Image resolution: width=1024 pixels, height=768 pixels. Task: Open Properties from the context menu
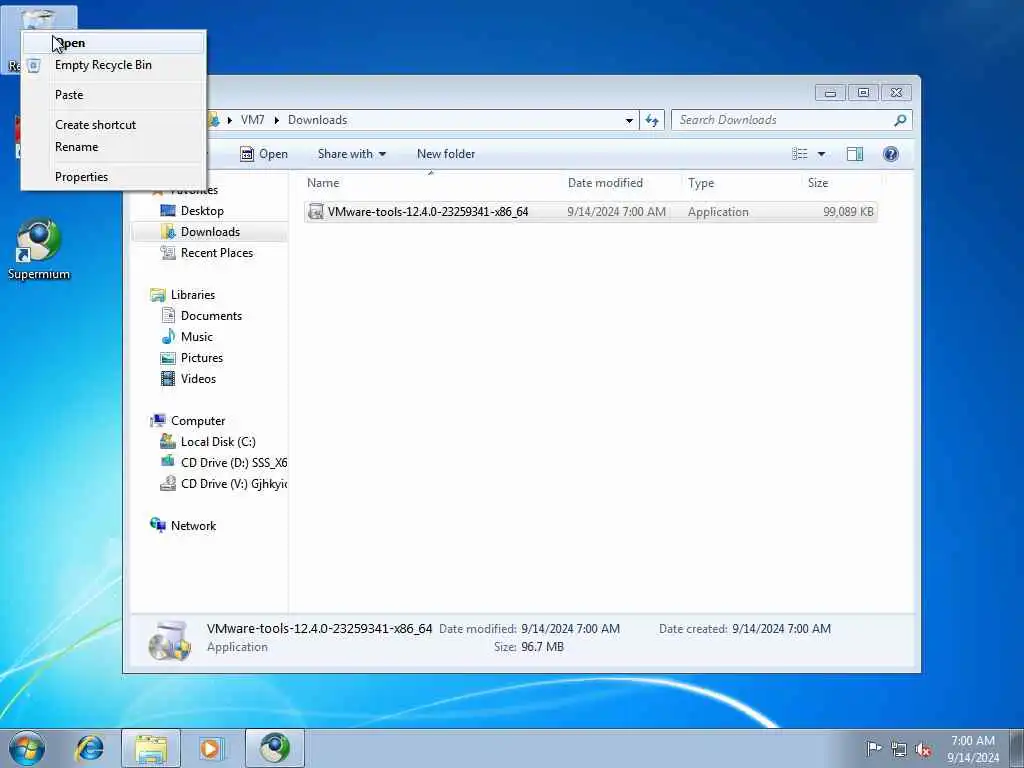coord(113,177)
